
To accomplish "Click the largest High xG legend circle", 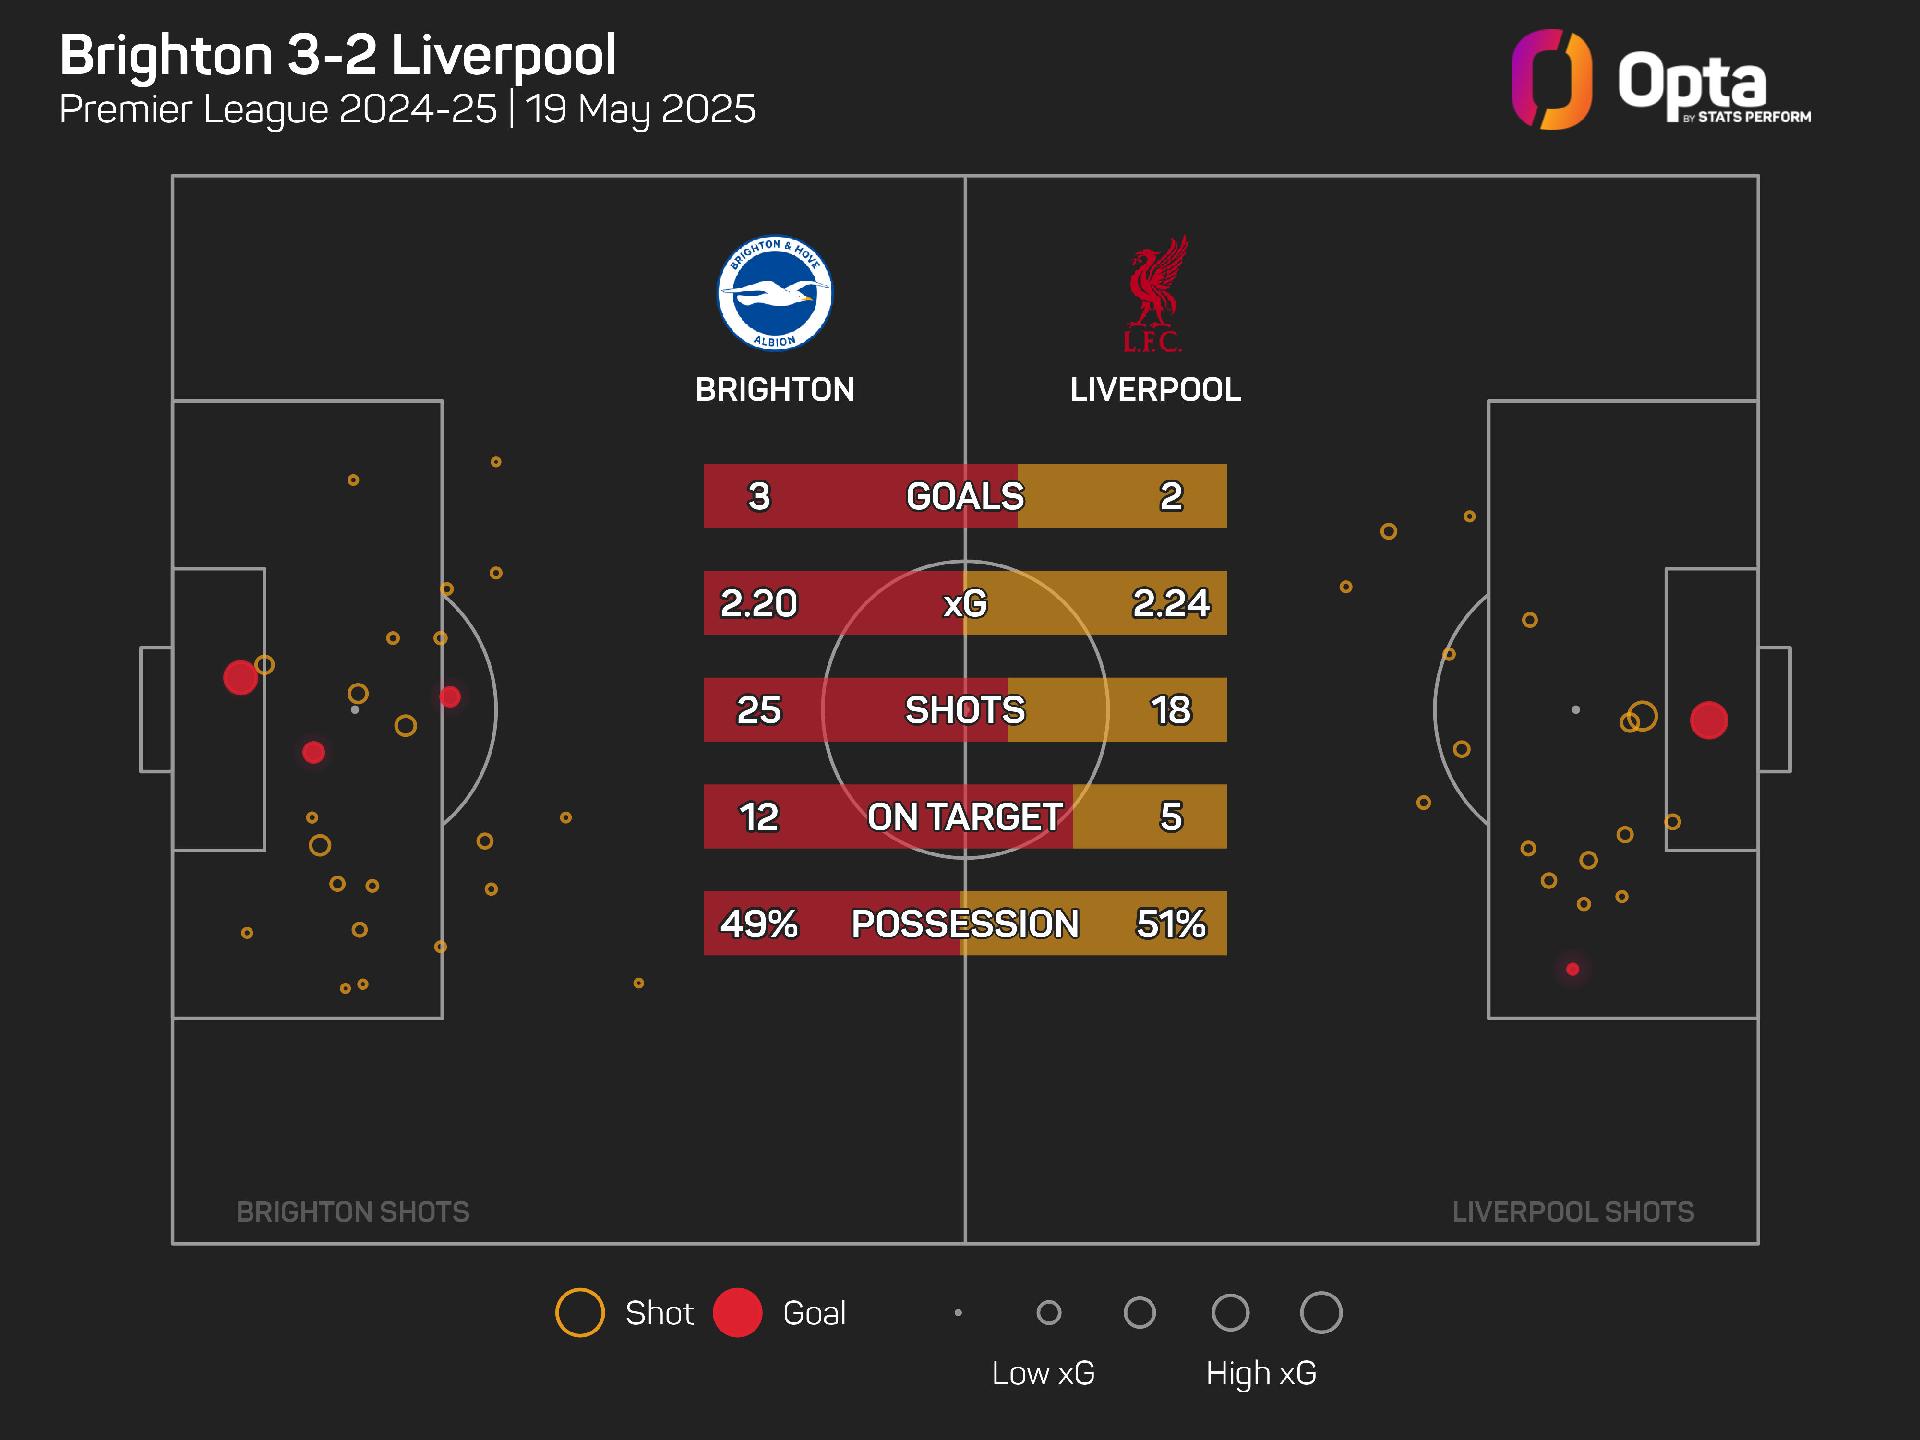I will tap(1321, 1313).
